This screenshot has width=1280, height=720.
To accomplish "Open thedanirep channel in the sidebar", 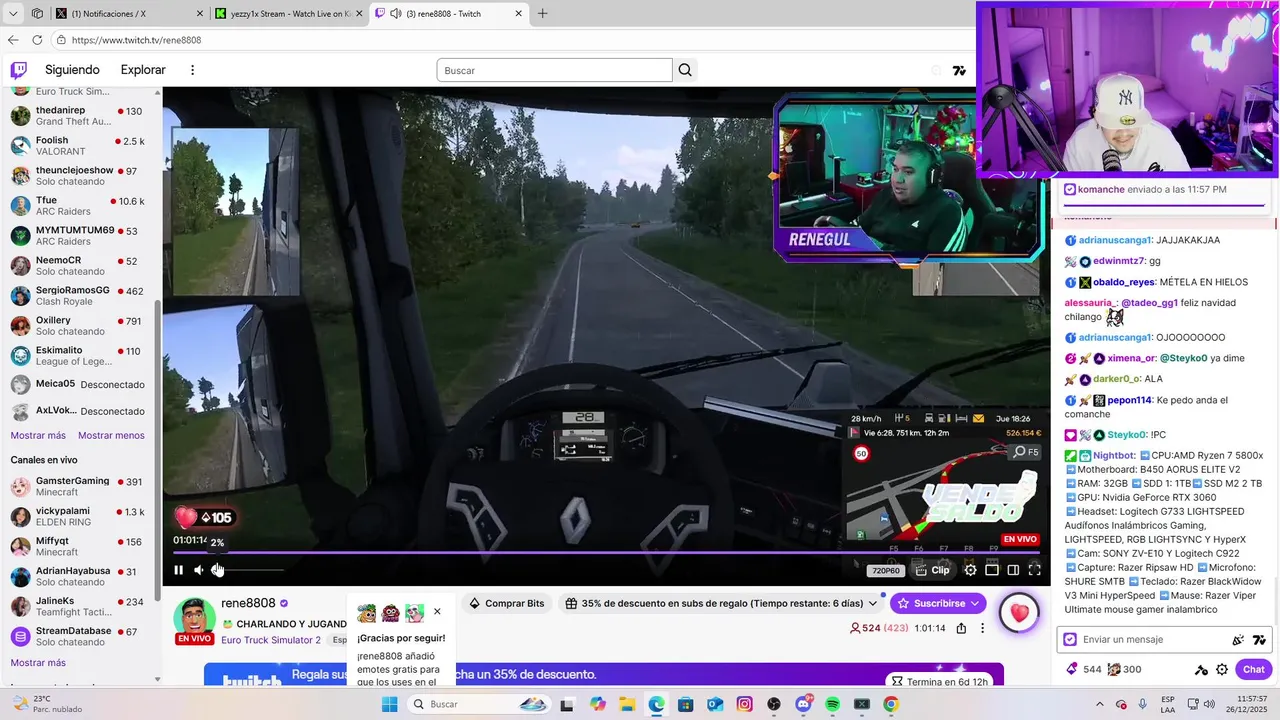I will (x=80, y=115).
